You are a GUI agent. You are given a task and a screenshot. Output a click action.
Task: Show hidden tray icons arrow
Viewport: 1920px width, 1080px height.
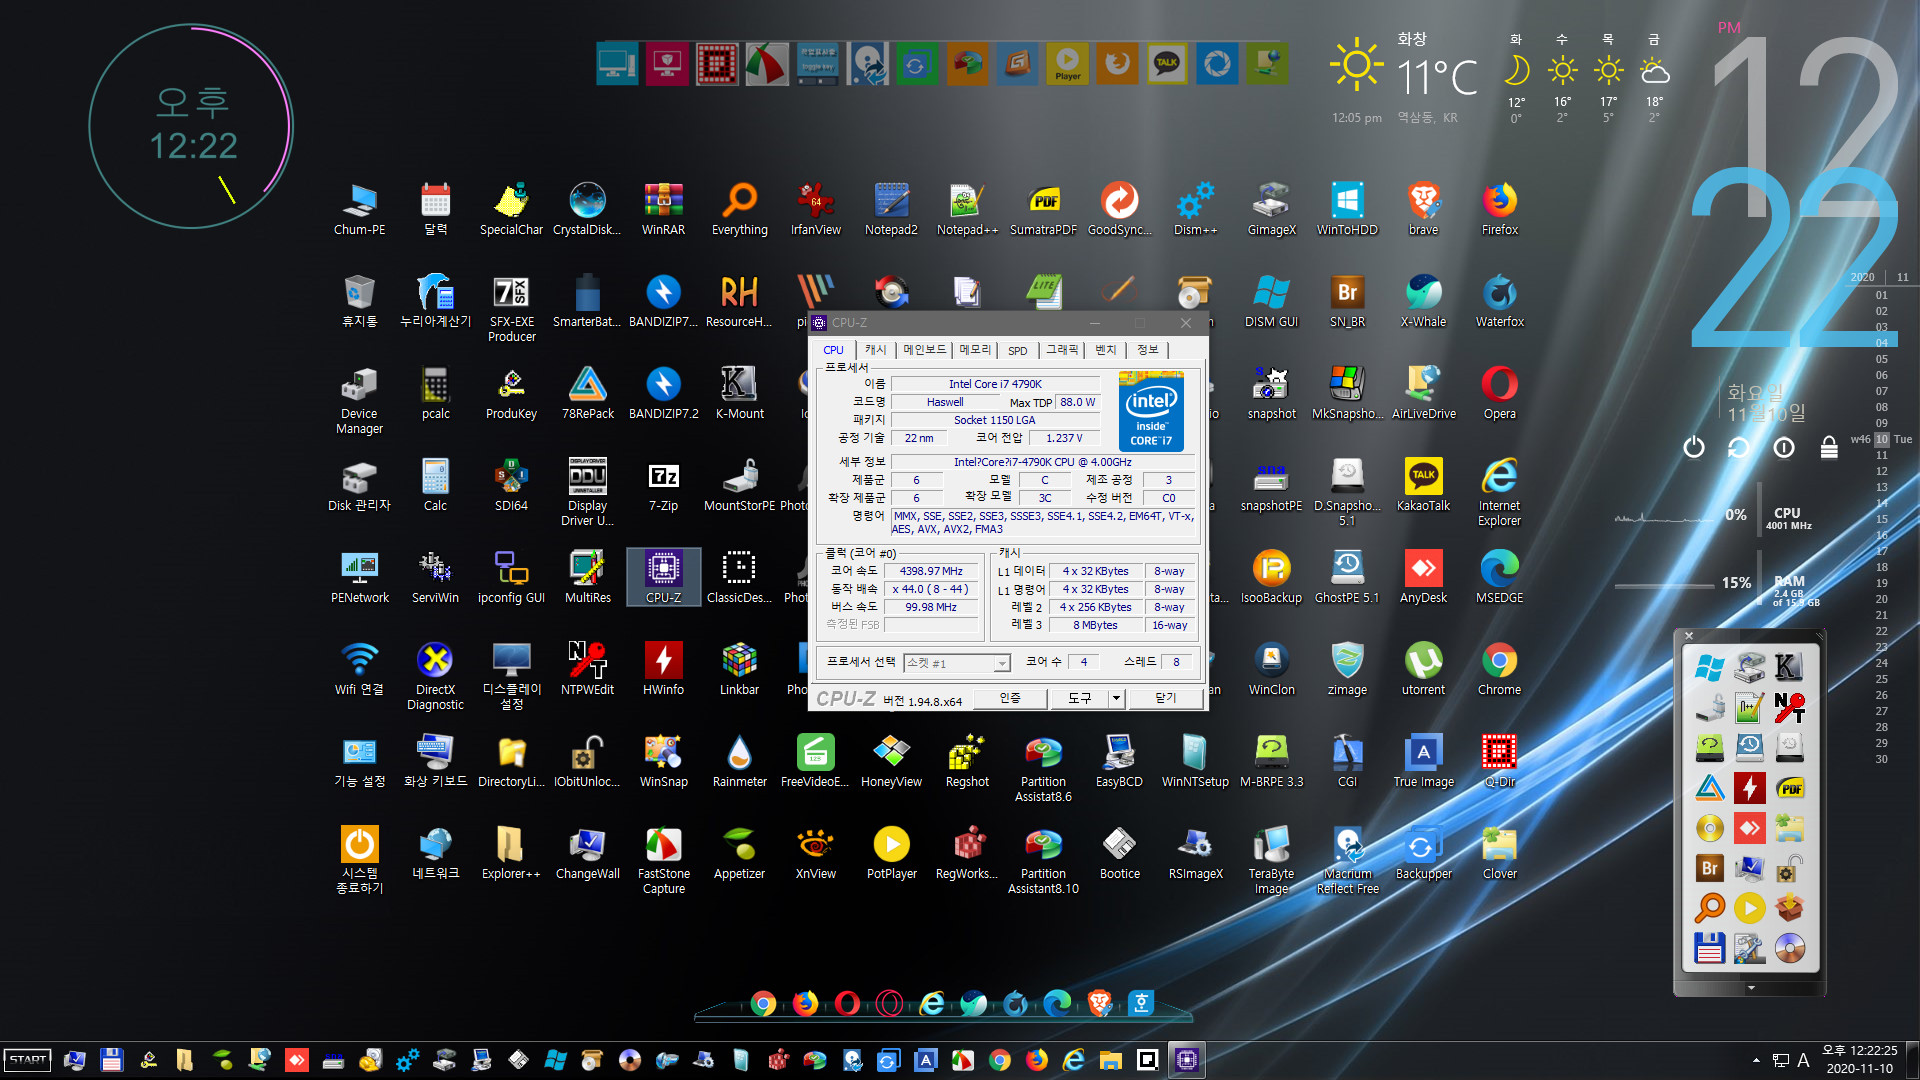click(x=1756, y=1060)
